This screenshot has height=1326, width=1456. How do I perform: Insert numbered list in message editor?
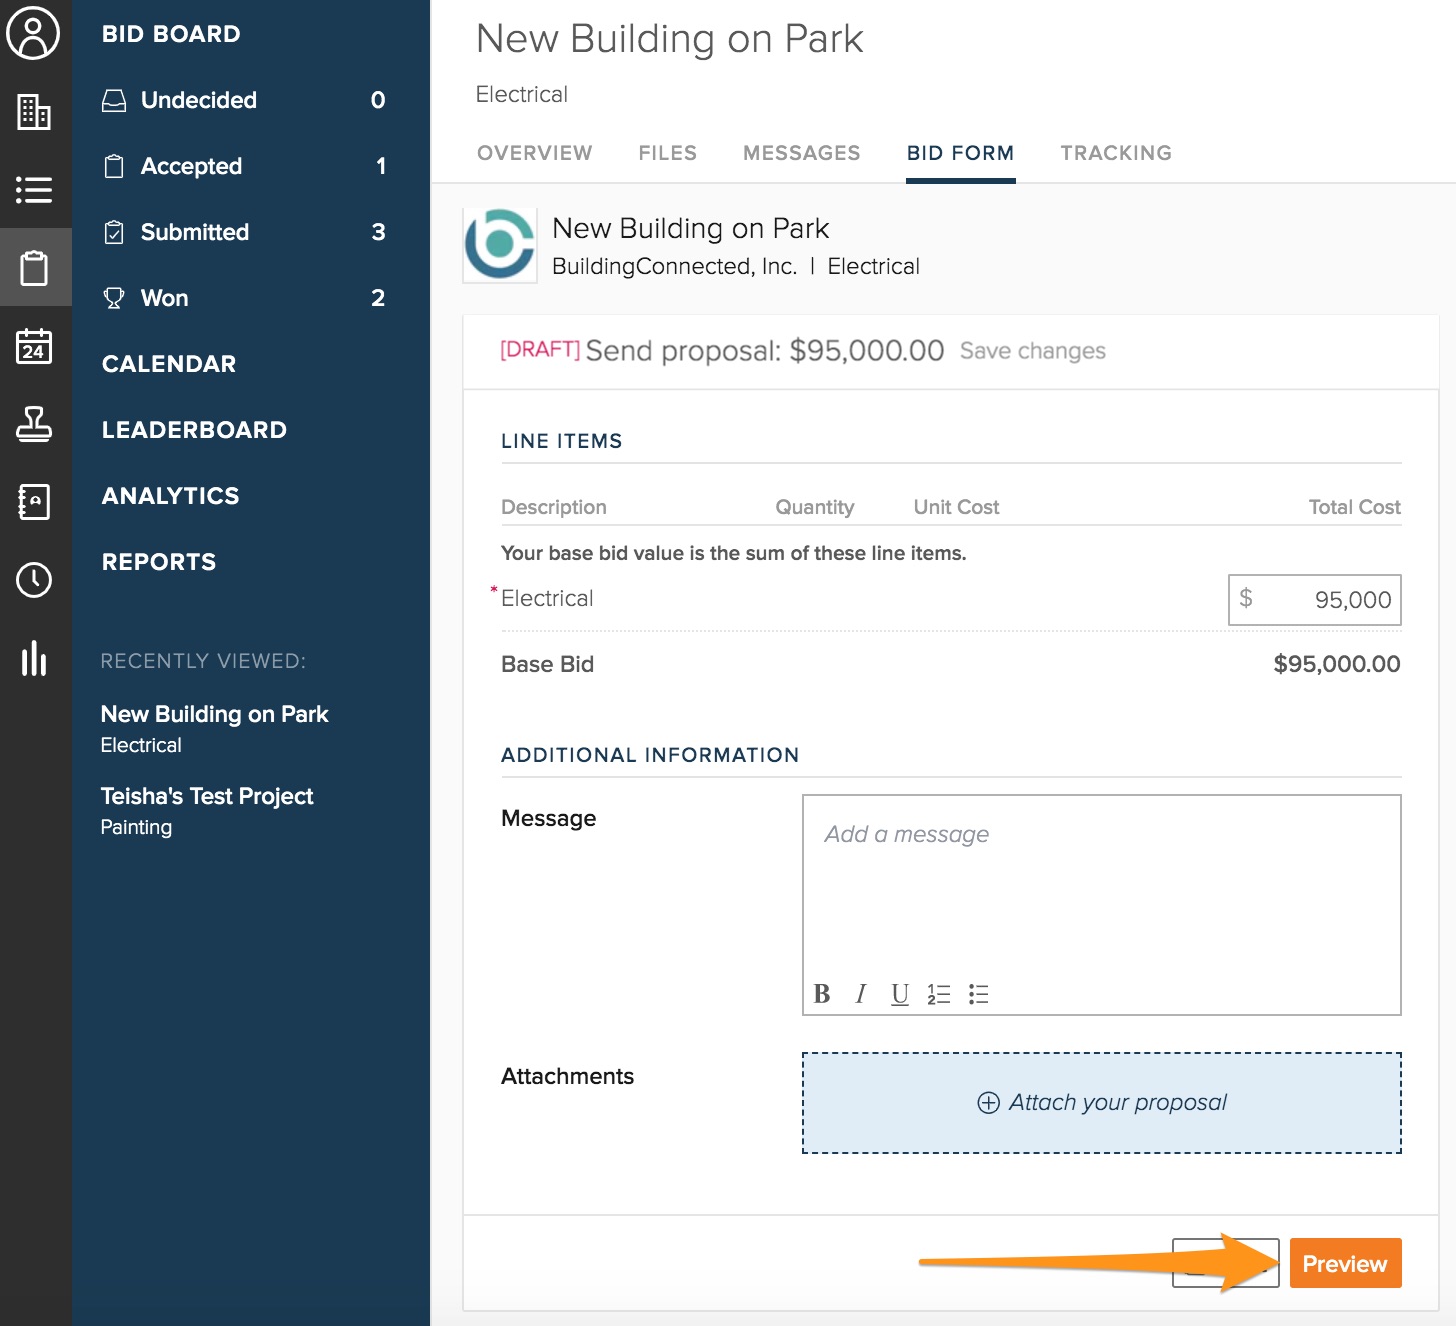tap(939, 994)
